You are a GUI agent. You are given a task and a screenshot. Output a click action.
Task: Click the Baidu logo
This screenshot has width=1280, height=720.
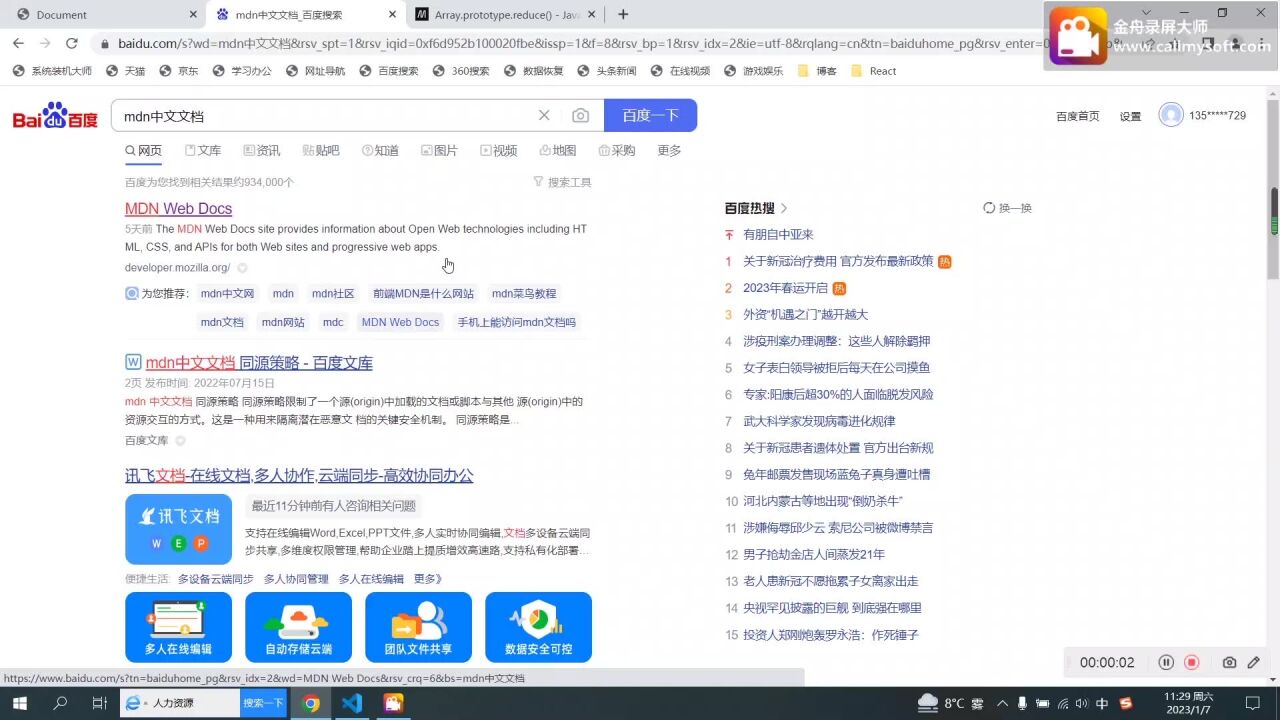pyautogui.click(x=55, y=116)
